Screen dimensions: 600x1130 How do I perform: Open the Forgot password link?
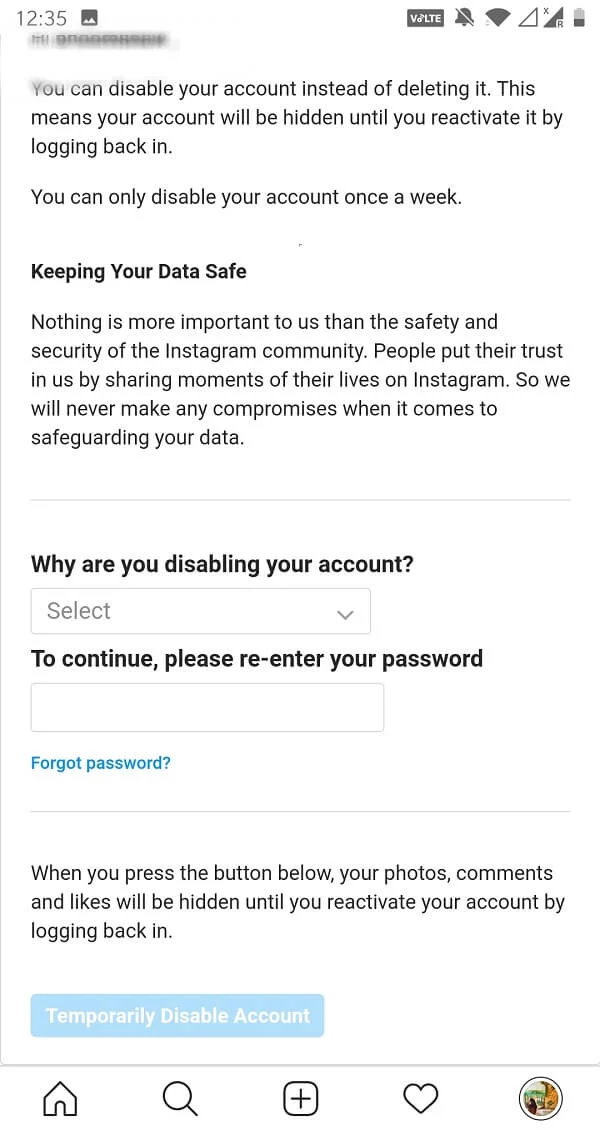(x=100, y=762)
